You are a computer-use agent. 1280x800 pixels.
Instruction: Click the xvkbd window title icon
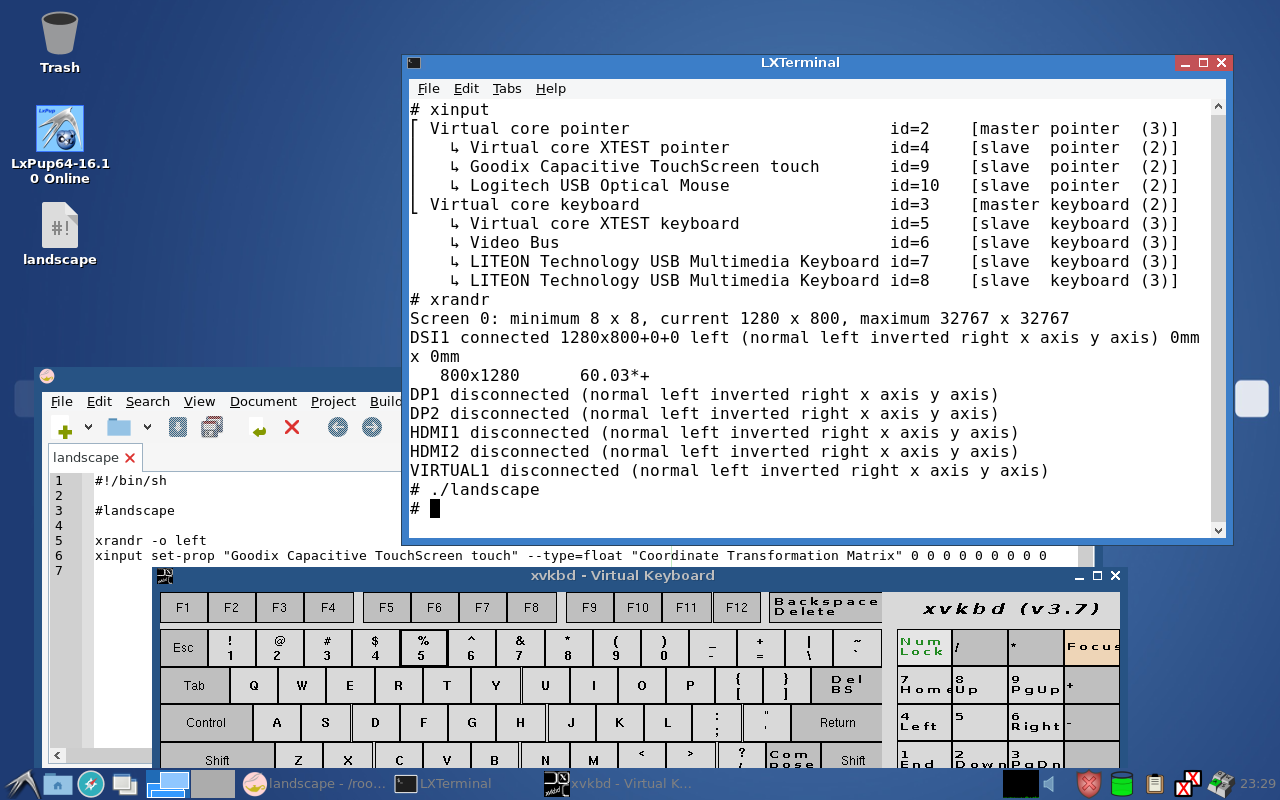pyautogui.click(x=165, y=575)
